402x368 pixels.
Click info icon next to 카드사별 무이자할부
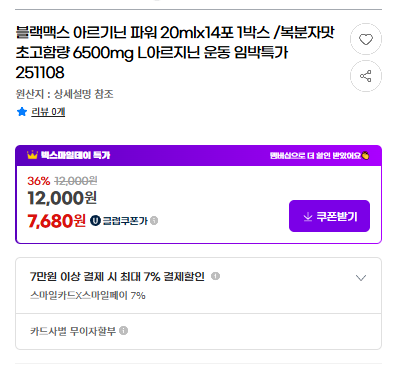pos(123,331)
